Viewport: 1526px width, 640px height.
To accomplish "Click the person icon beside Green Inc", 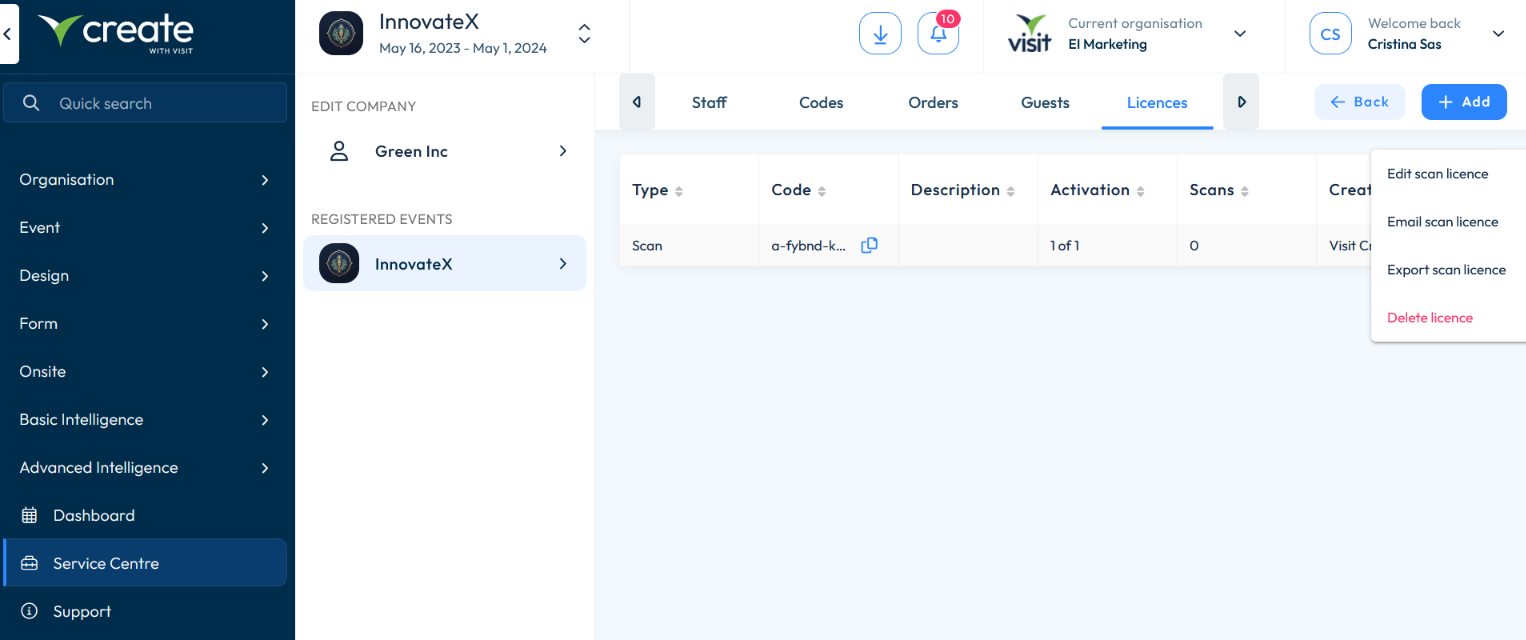I will pos(339,151).
